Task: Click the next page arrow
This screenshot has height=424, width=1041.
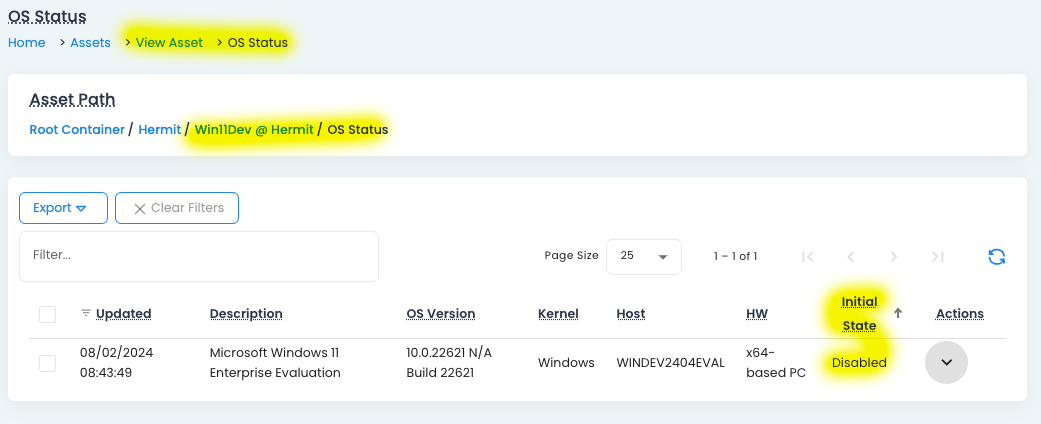Action: click(894, 257)
